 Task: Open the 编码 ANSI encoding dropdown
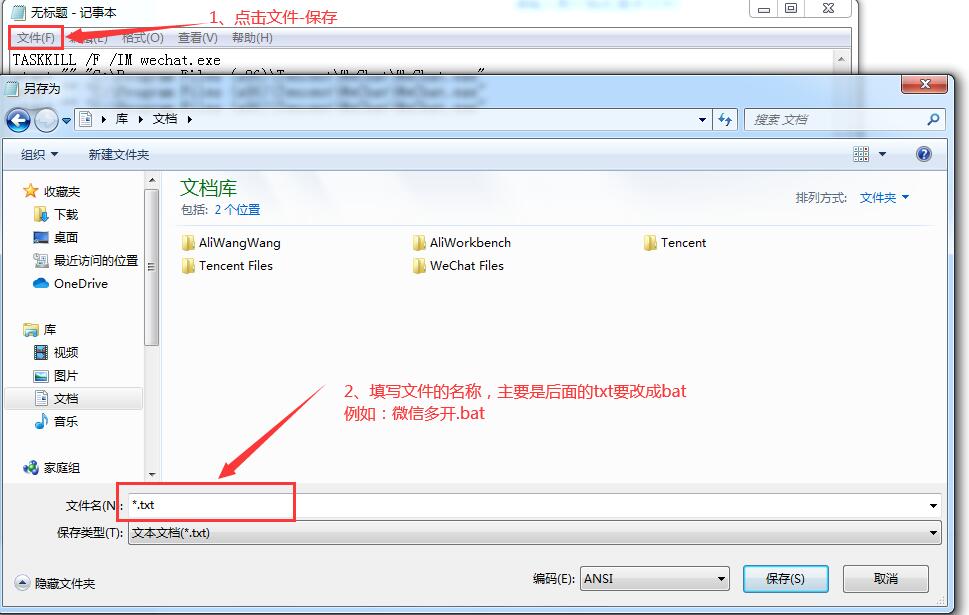(654, 579)
